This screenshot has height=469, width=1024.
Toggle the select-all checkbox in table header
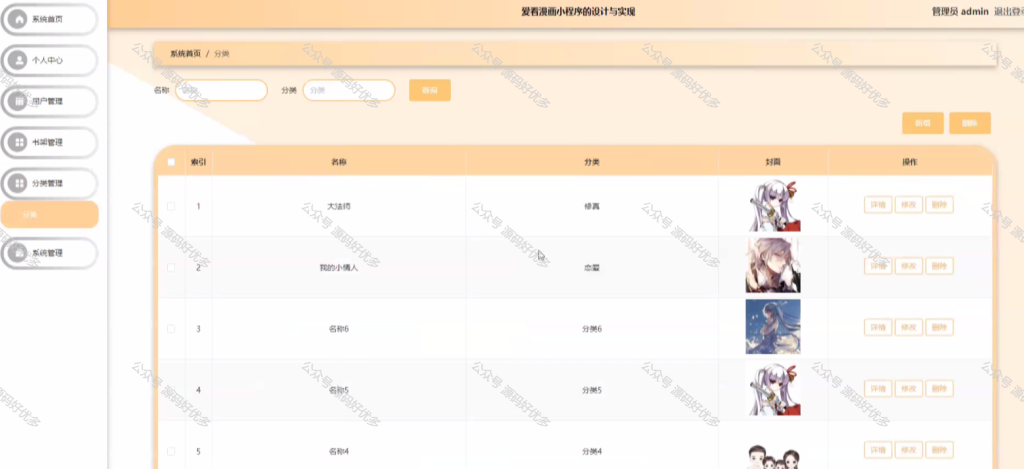[x=171, y=162]
